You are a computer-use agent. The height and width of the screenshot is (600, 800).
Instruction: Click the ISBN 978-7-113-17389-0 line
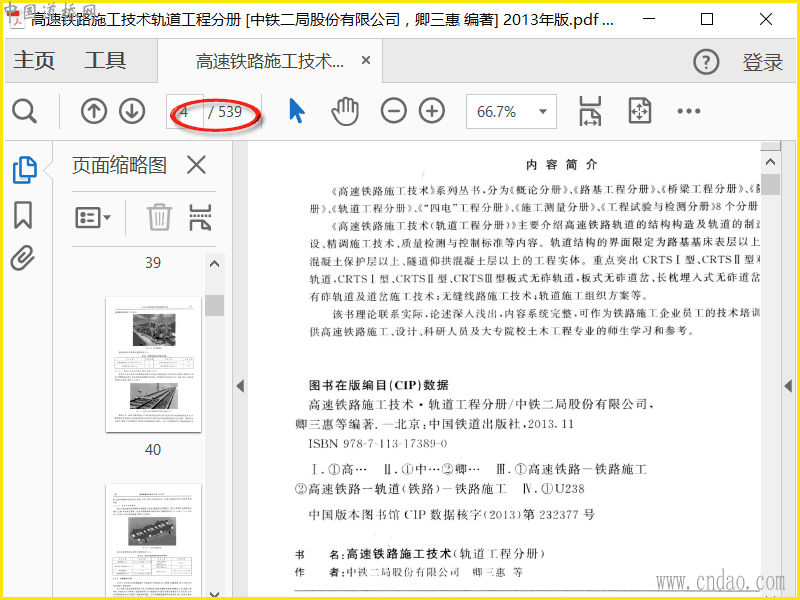click(378, 444)
